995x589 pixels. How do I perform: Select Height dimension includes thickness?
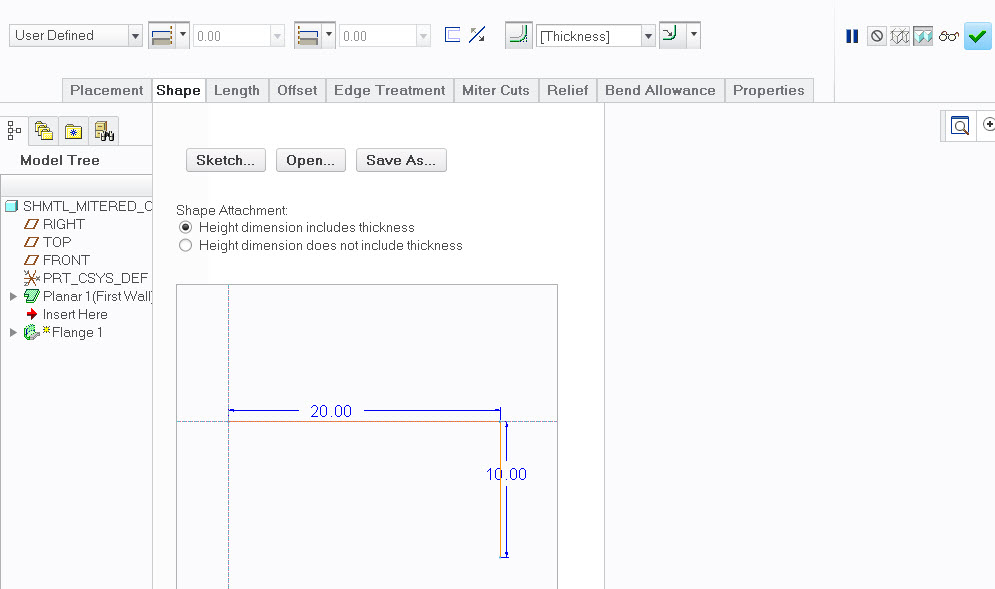click(x=185, y=227)
